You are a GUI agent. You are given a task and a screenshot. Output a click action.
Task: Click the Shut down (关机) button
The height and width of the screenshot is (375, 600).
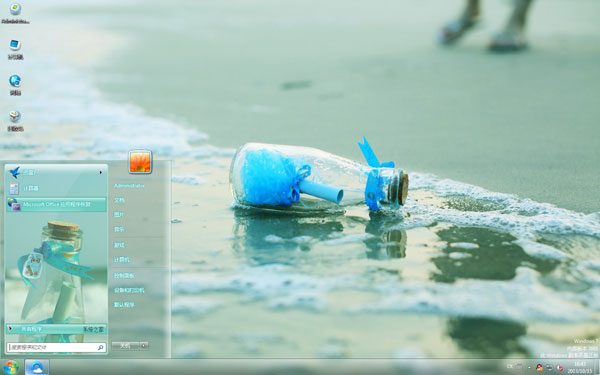pos(126,346)
